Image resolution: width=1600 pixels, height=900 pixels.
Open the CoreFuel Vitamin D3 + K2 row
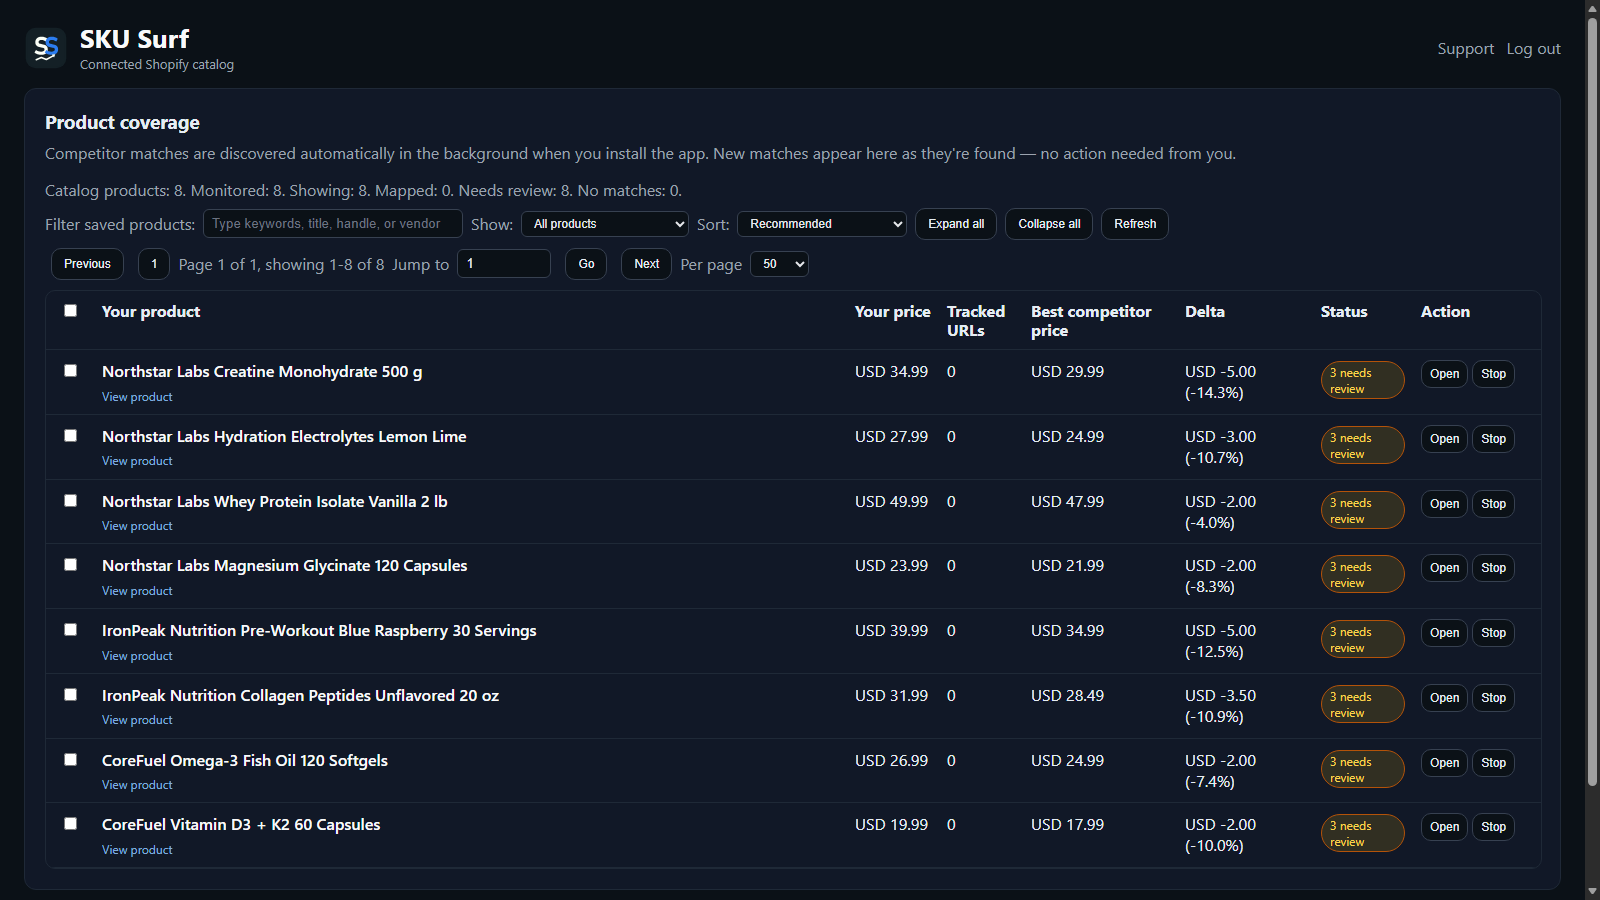(x=1444, y=827)
